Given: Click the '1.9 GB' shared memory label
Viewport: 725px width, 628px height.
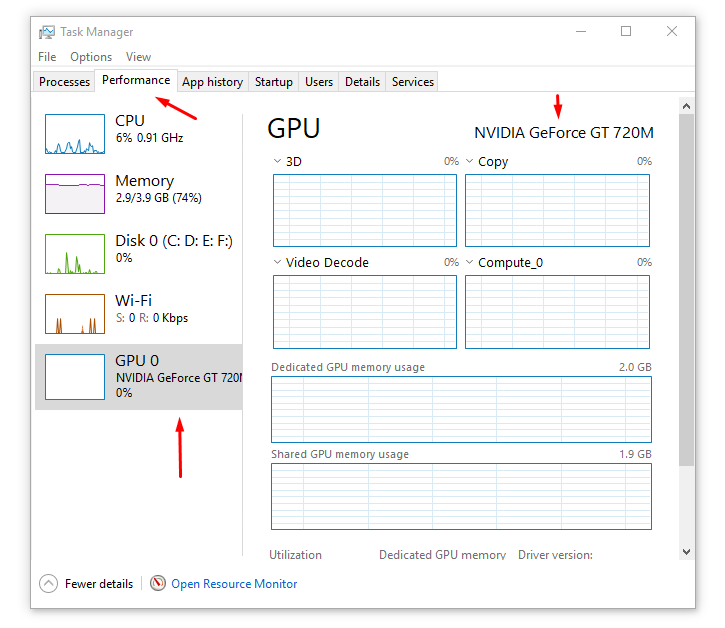Looking at the screenshot, I should click(x=635, y=454).
